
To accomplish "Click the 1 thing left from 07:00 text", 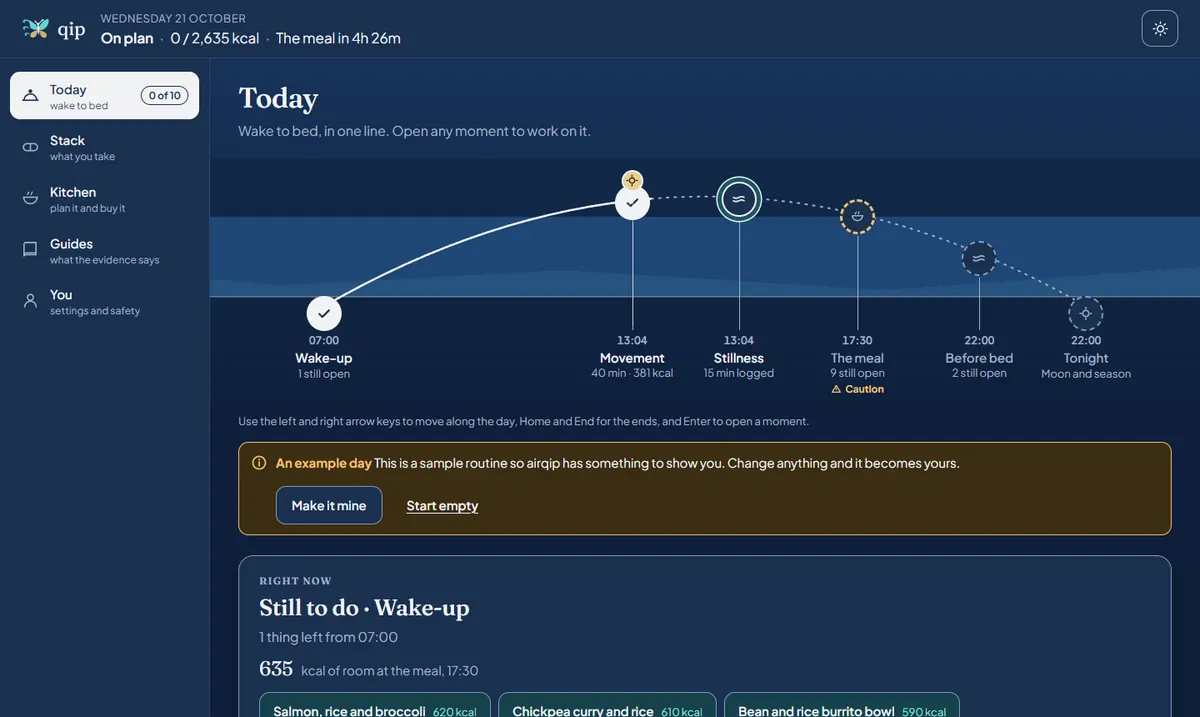I will click(328, 637).
